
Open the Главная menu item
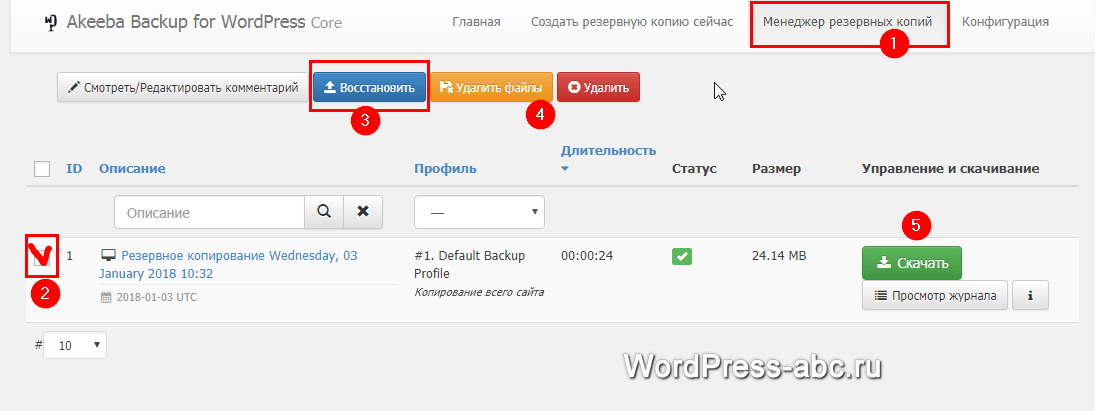click(x=476, y=22)
